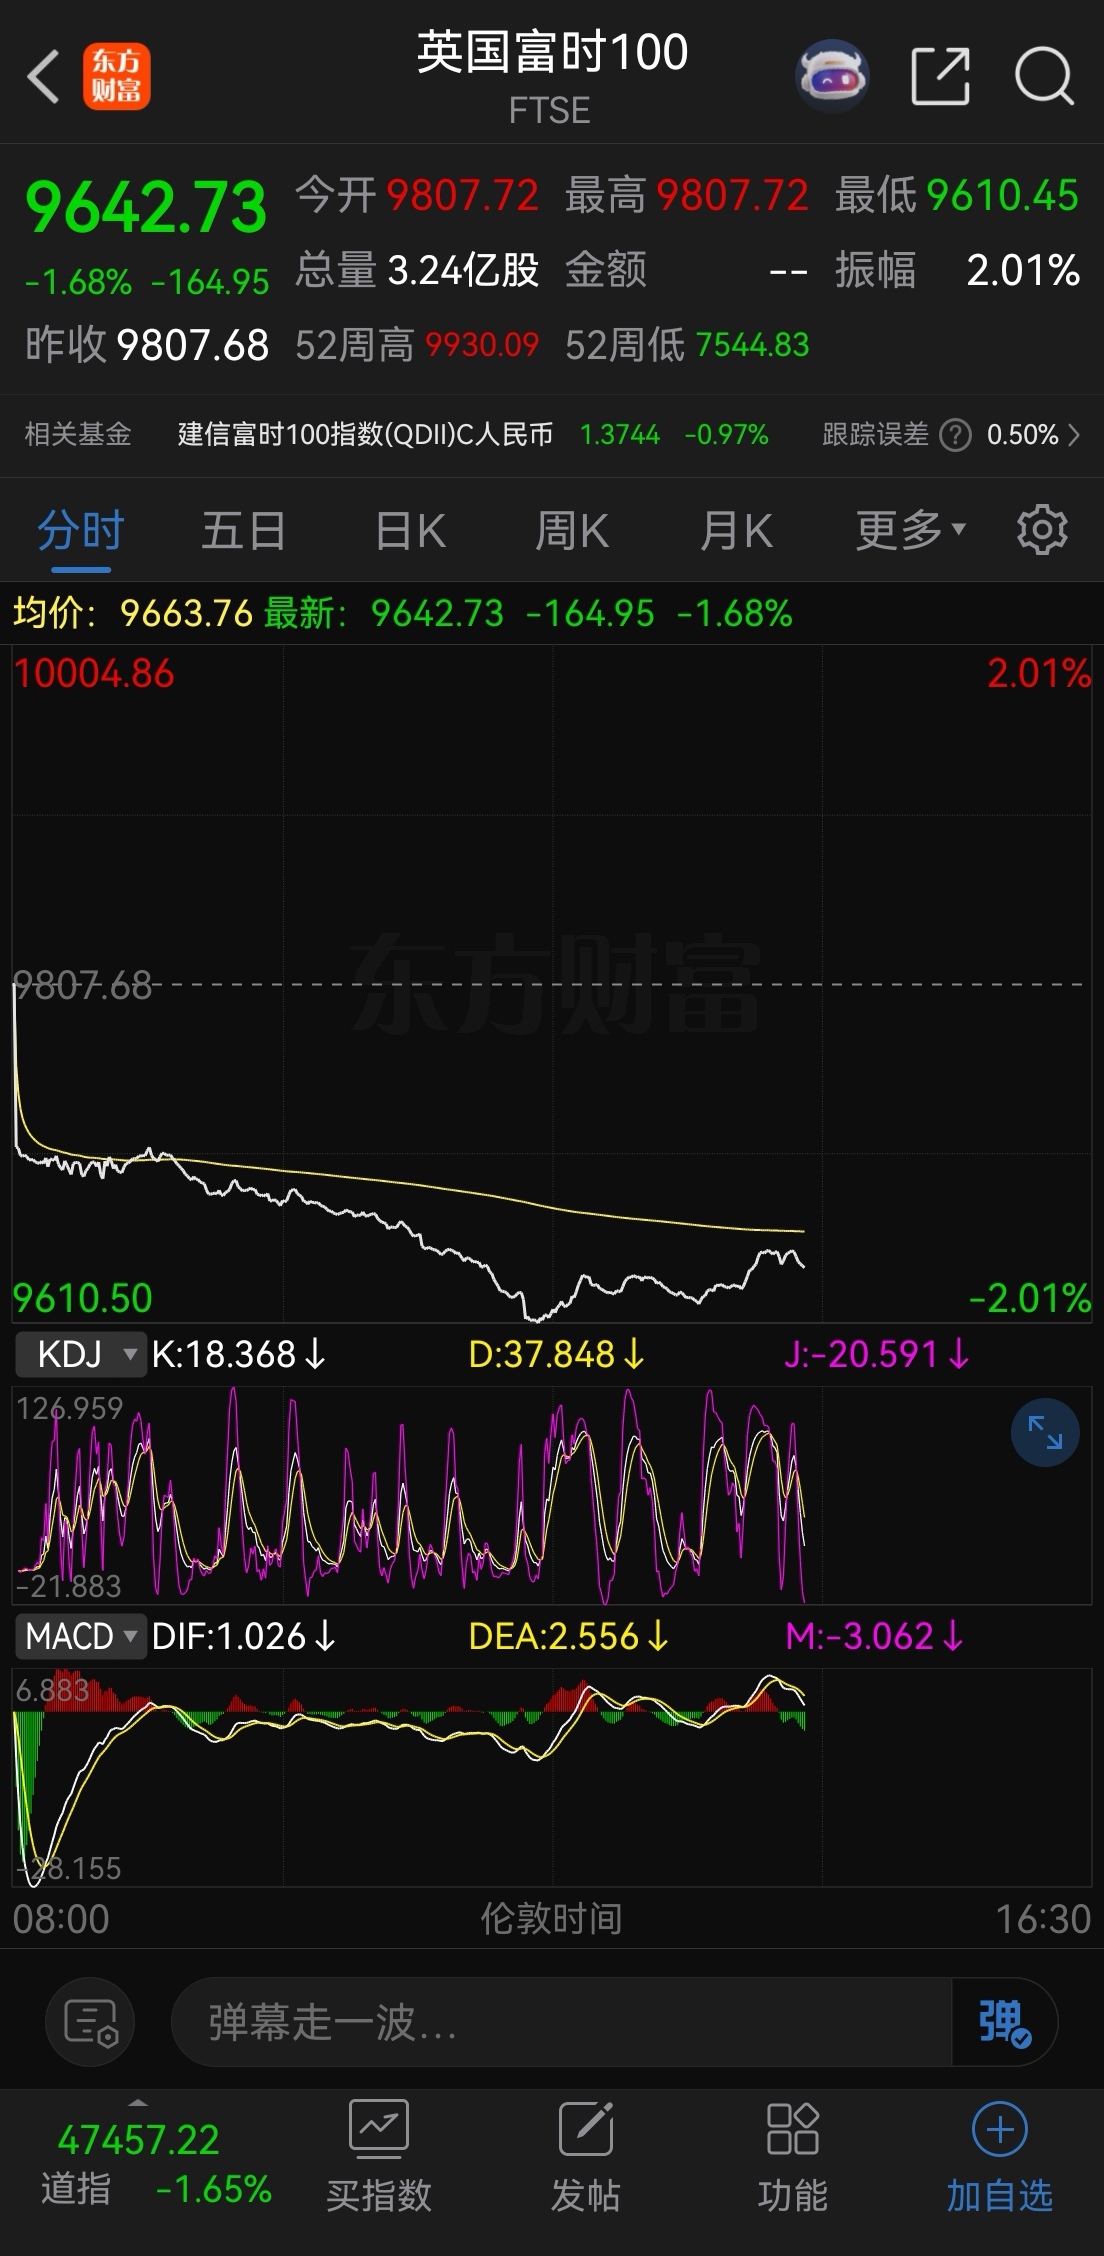Image resolution: width=1104 pixels, height=2256 pixels.
Task: Switch to the 日K tab
Action: (x=410, y=531)
